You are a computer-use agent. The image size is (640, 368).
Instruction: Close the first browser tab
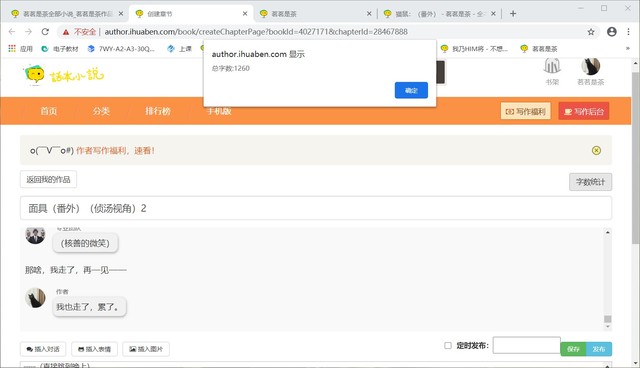coord(121,13)
